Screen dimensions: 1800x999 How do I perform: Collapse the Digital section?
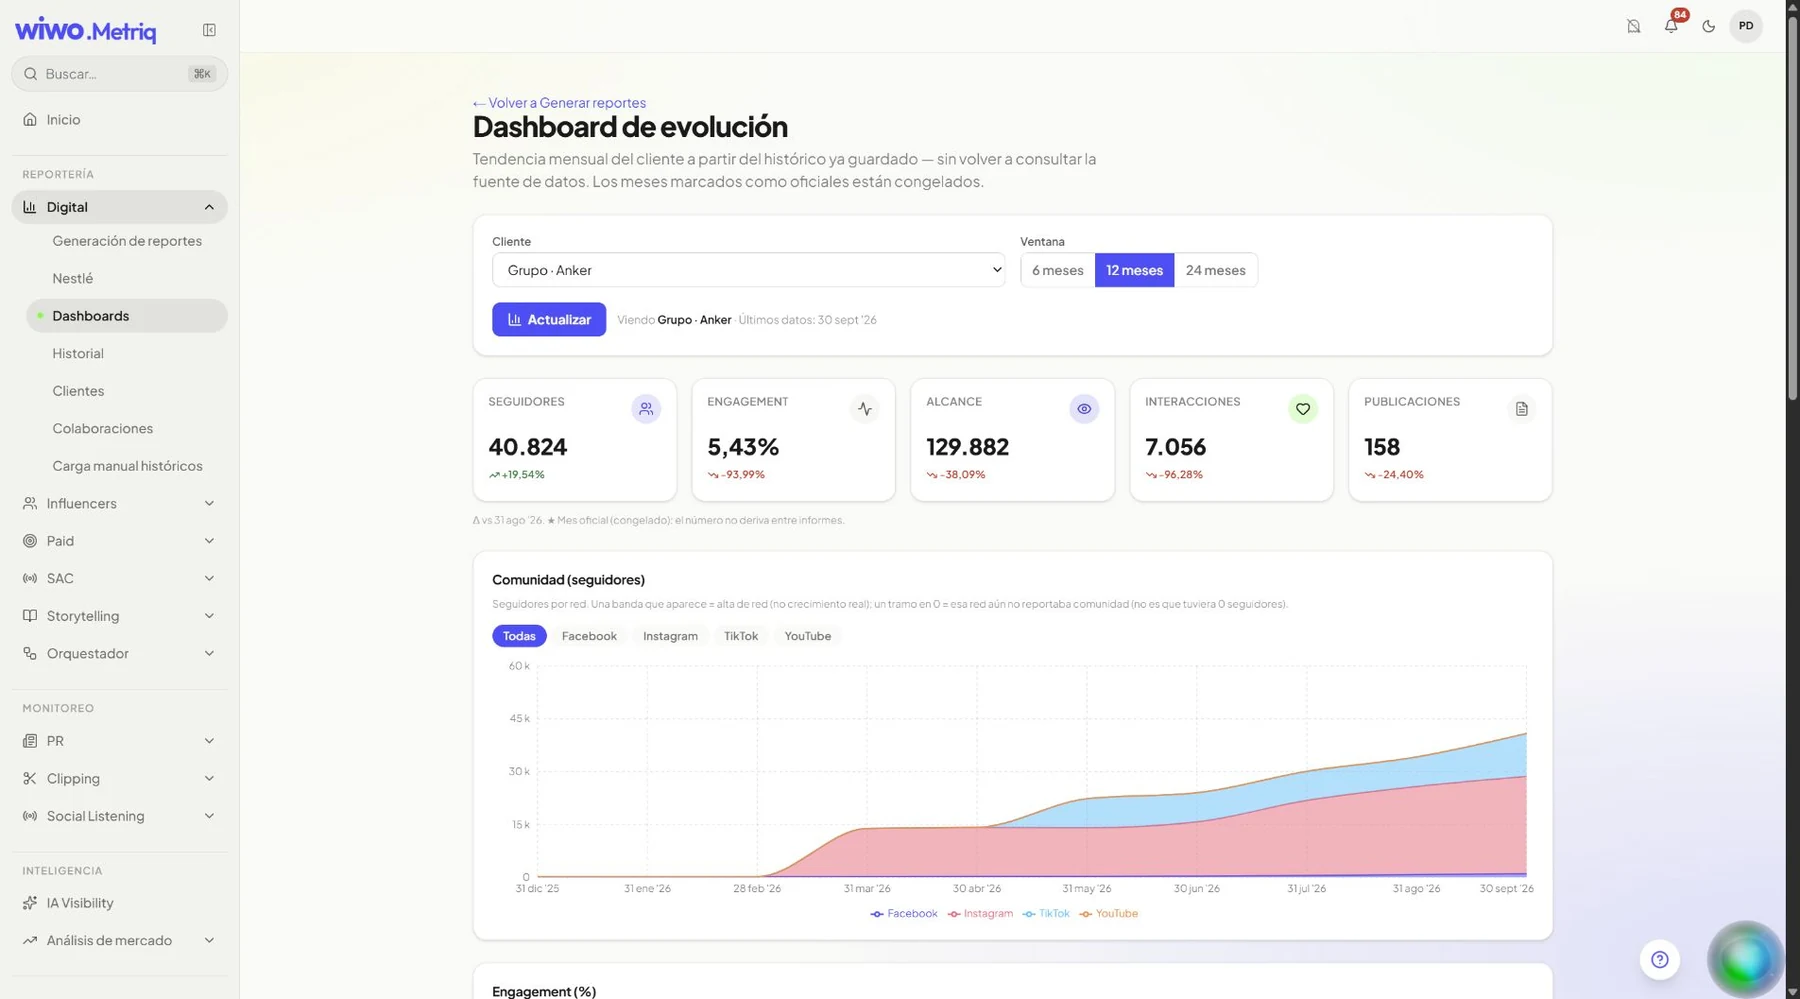120,207
